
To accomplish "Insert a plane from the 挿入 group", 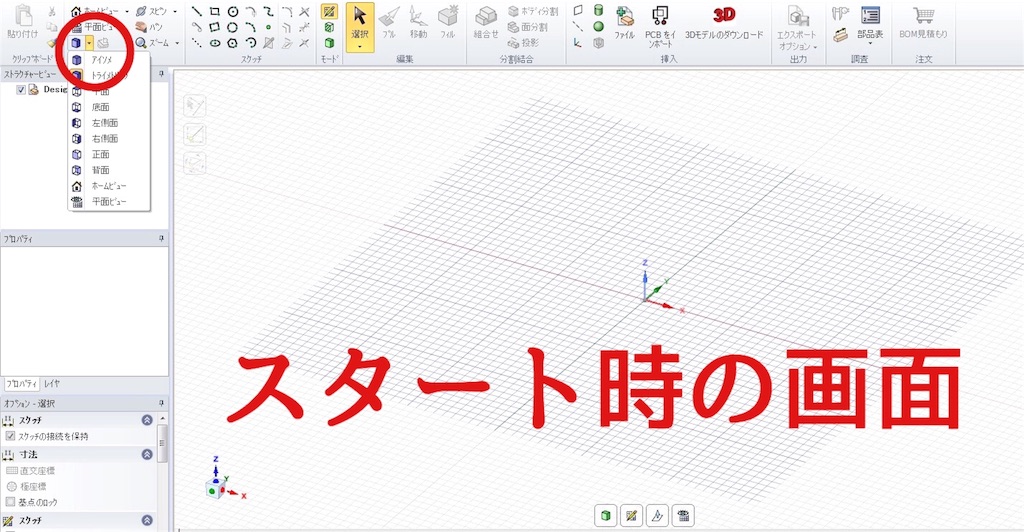I will (x=578, y=10).
